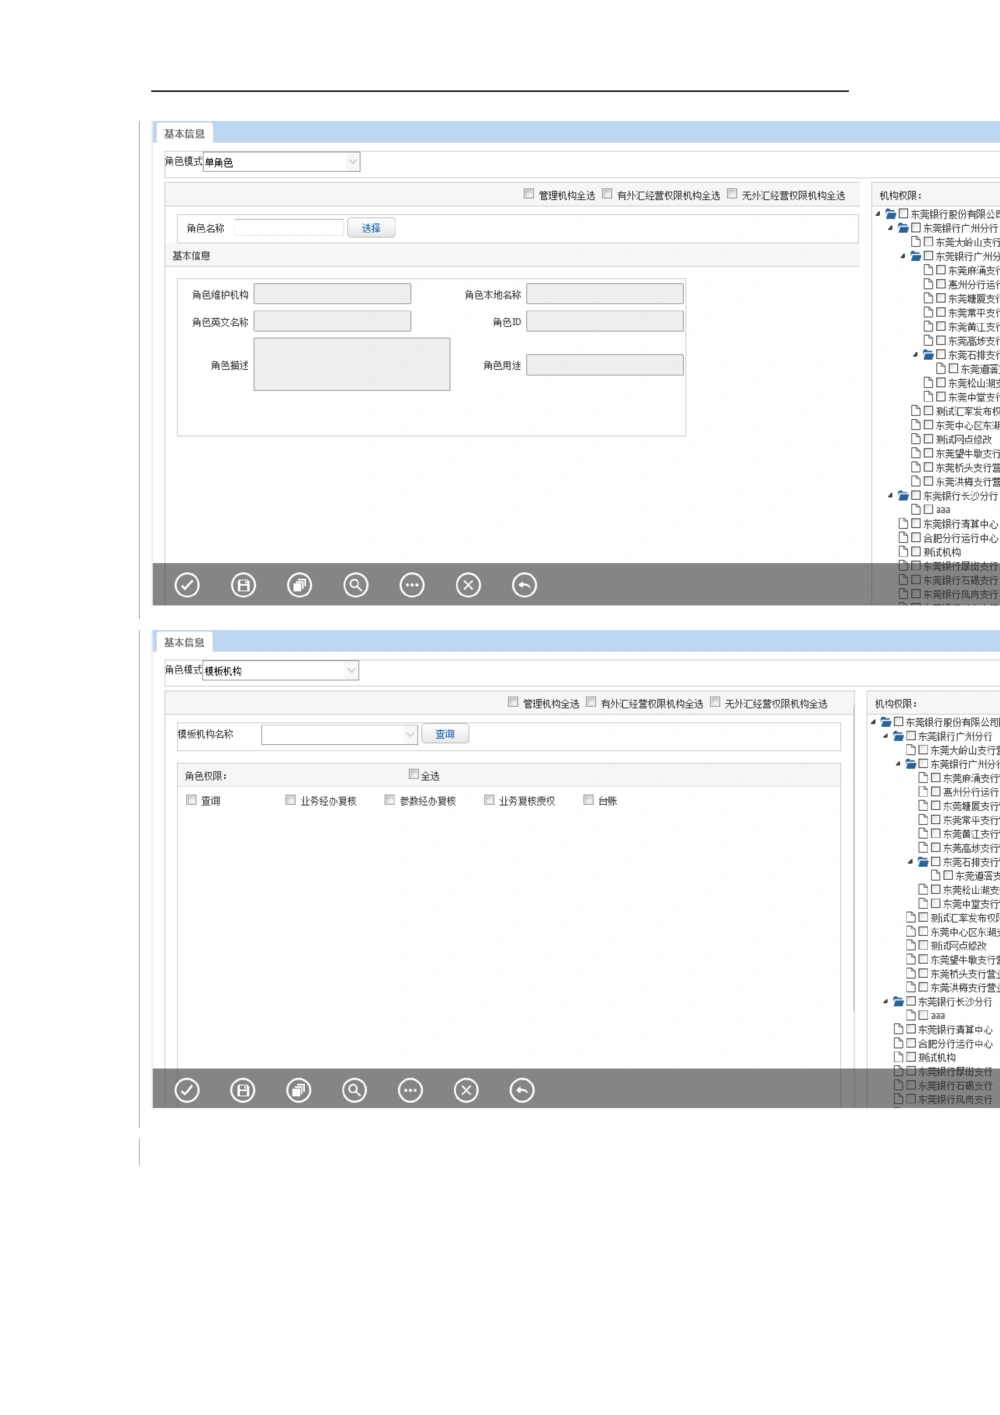
Task: Click the copy icon in 单角色 panel toolbar
Action: pos(299,585)
